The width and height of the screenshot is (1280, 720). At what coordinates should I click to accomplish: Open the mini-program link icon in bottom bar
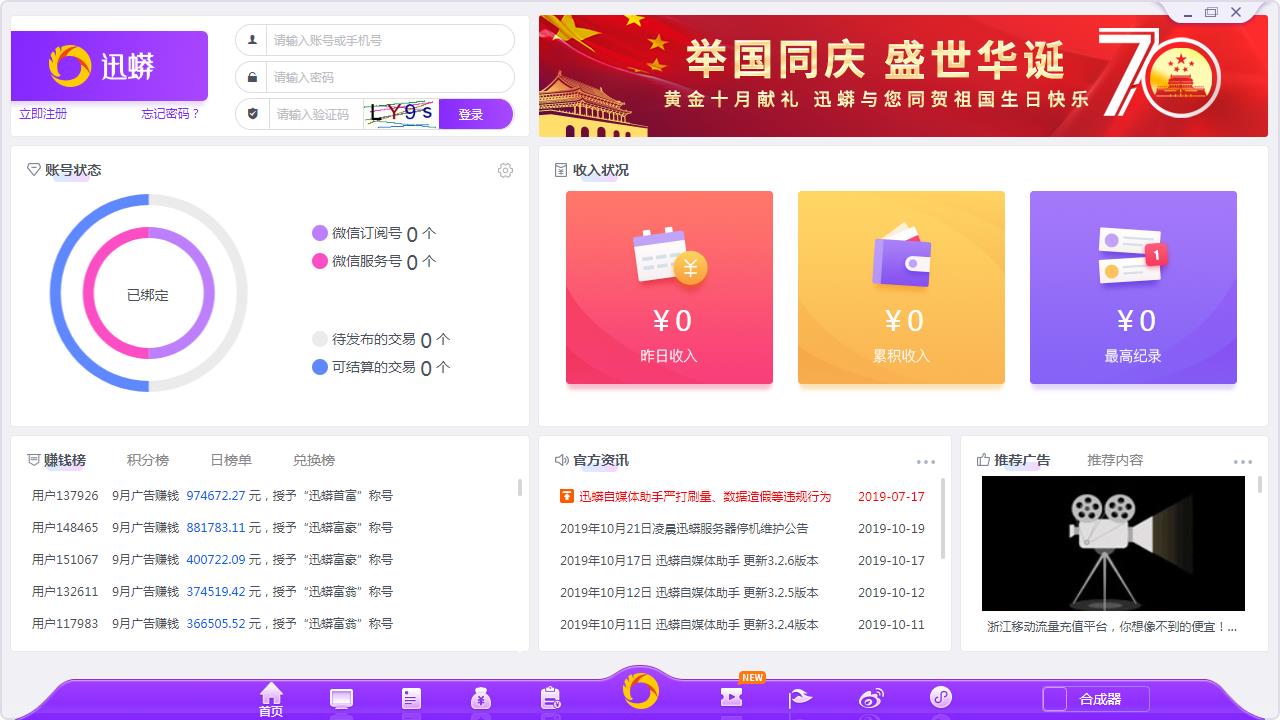[x=941, y=697]
